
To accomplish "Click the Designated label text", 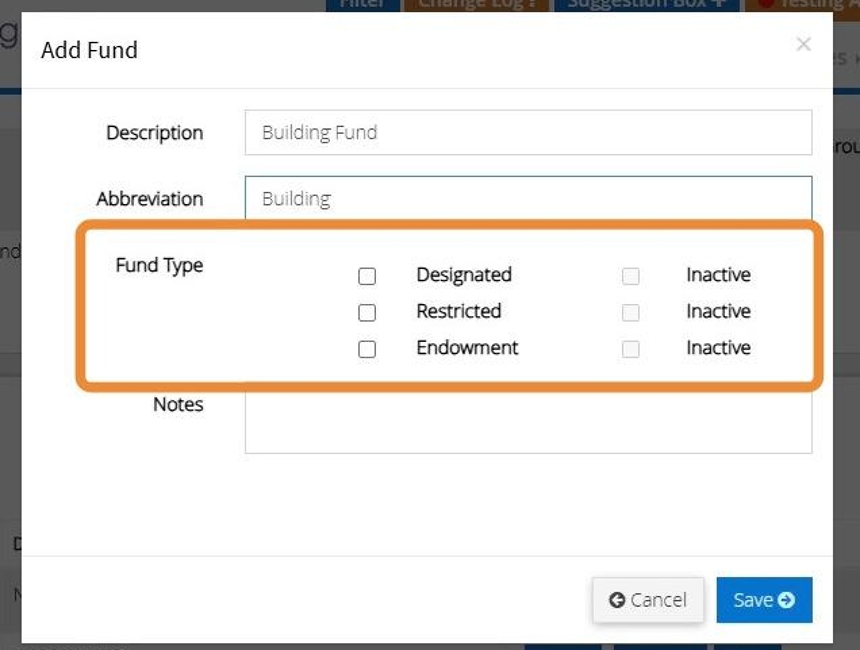I will point(464,275).
